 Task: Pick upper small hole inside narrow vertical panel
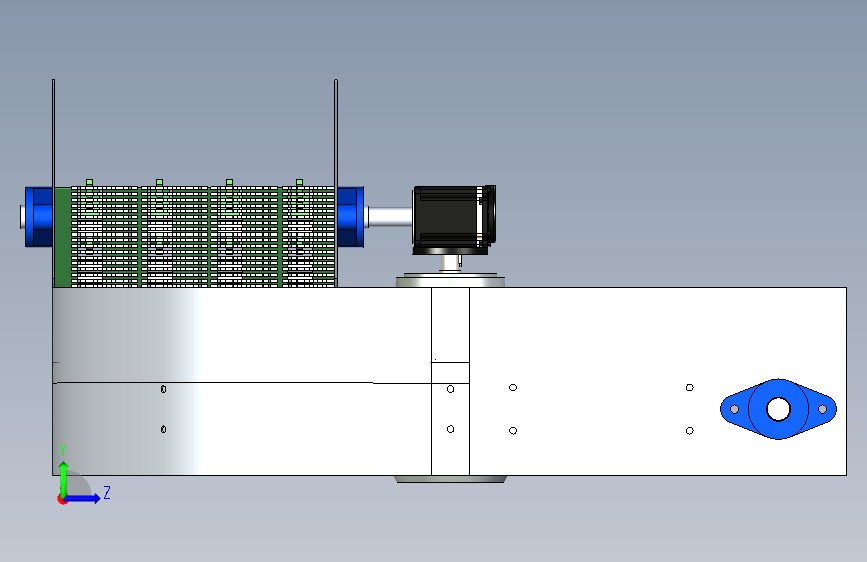(451, 389)
